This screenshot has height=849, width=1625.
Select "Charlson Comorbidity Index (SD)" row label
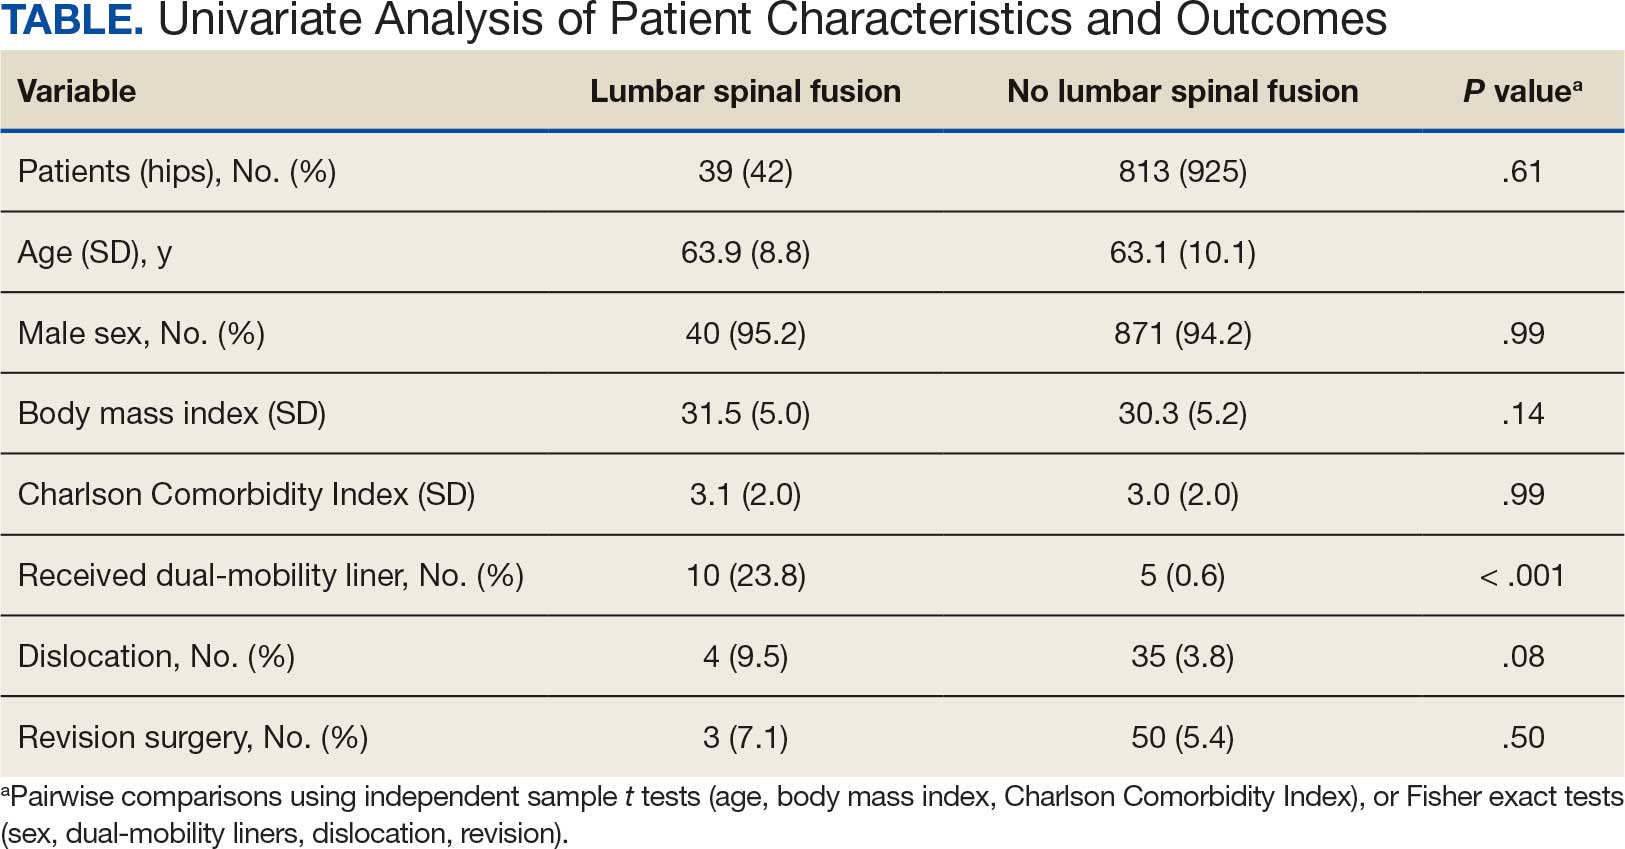[246, 495]
